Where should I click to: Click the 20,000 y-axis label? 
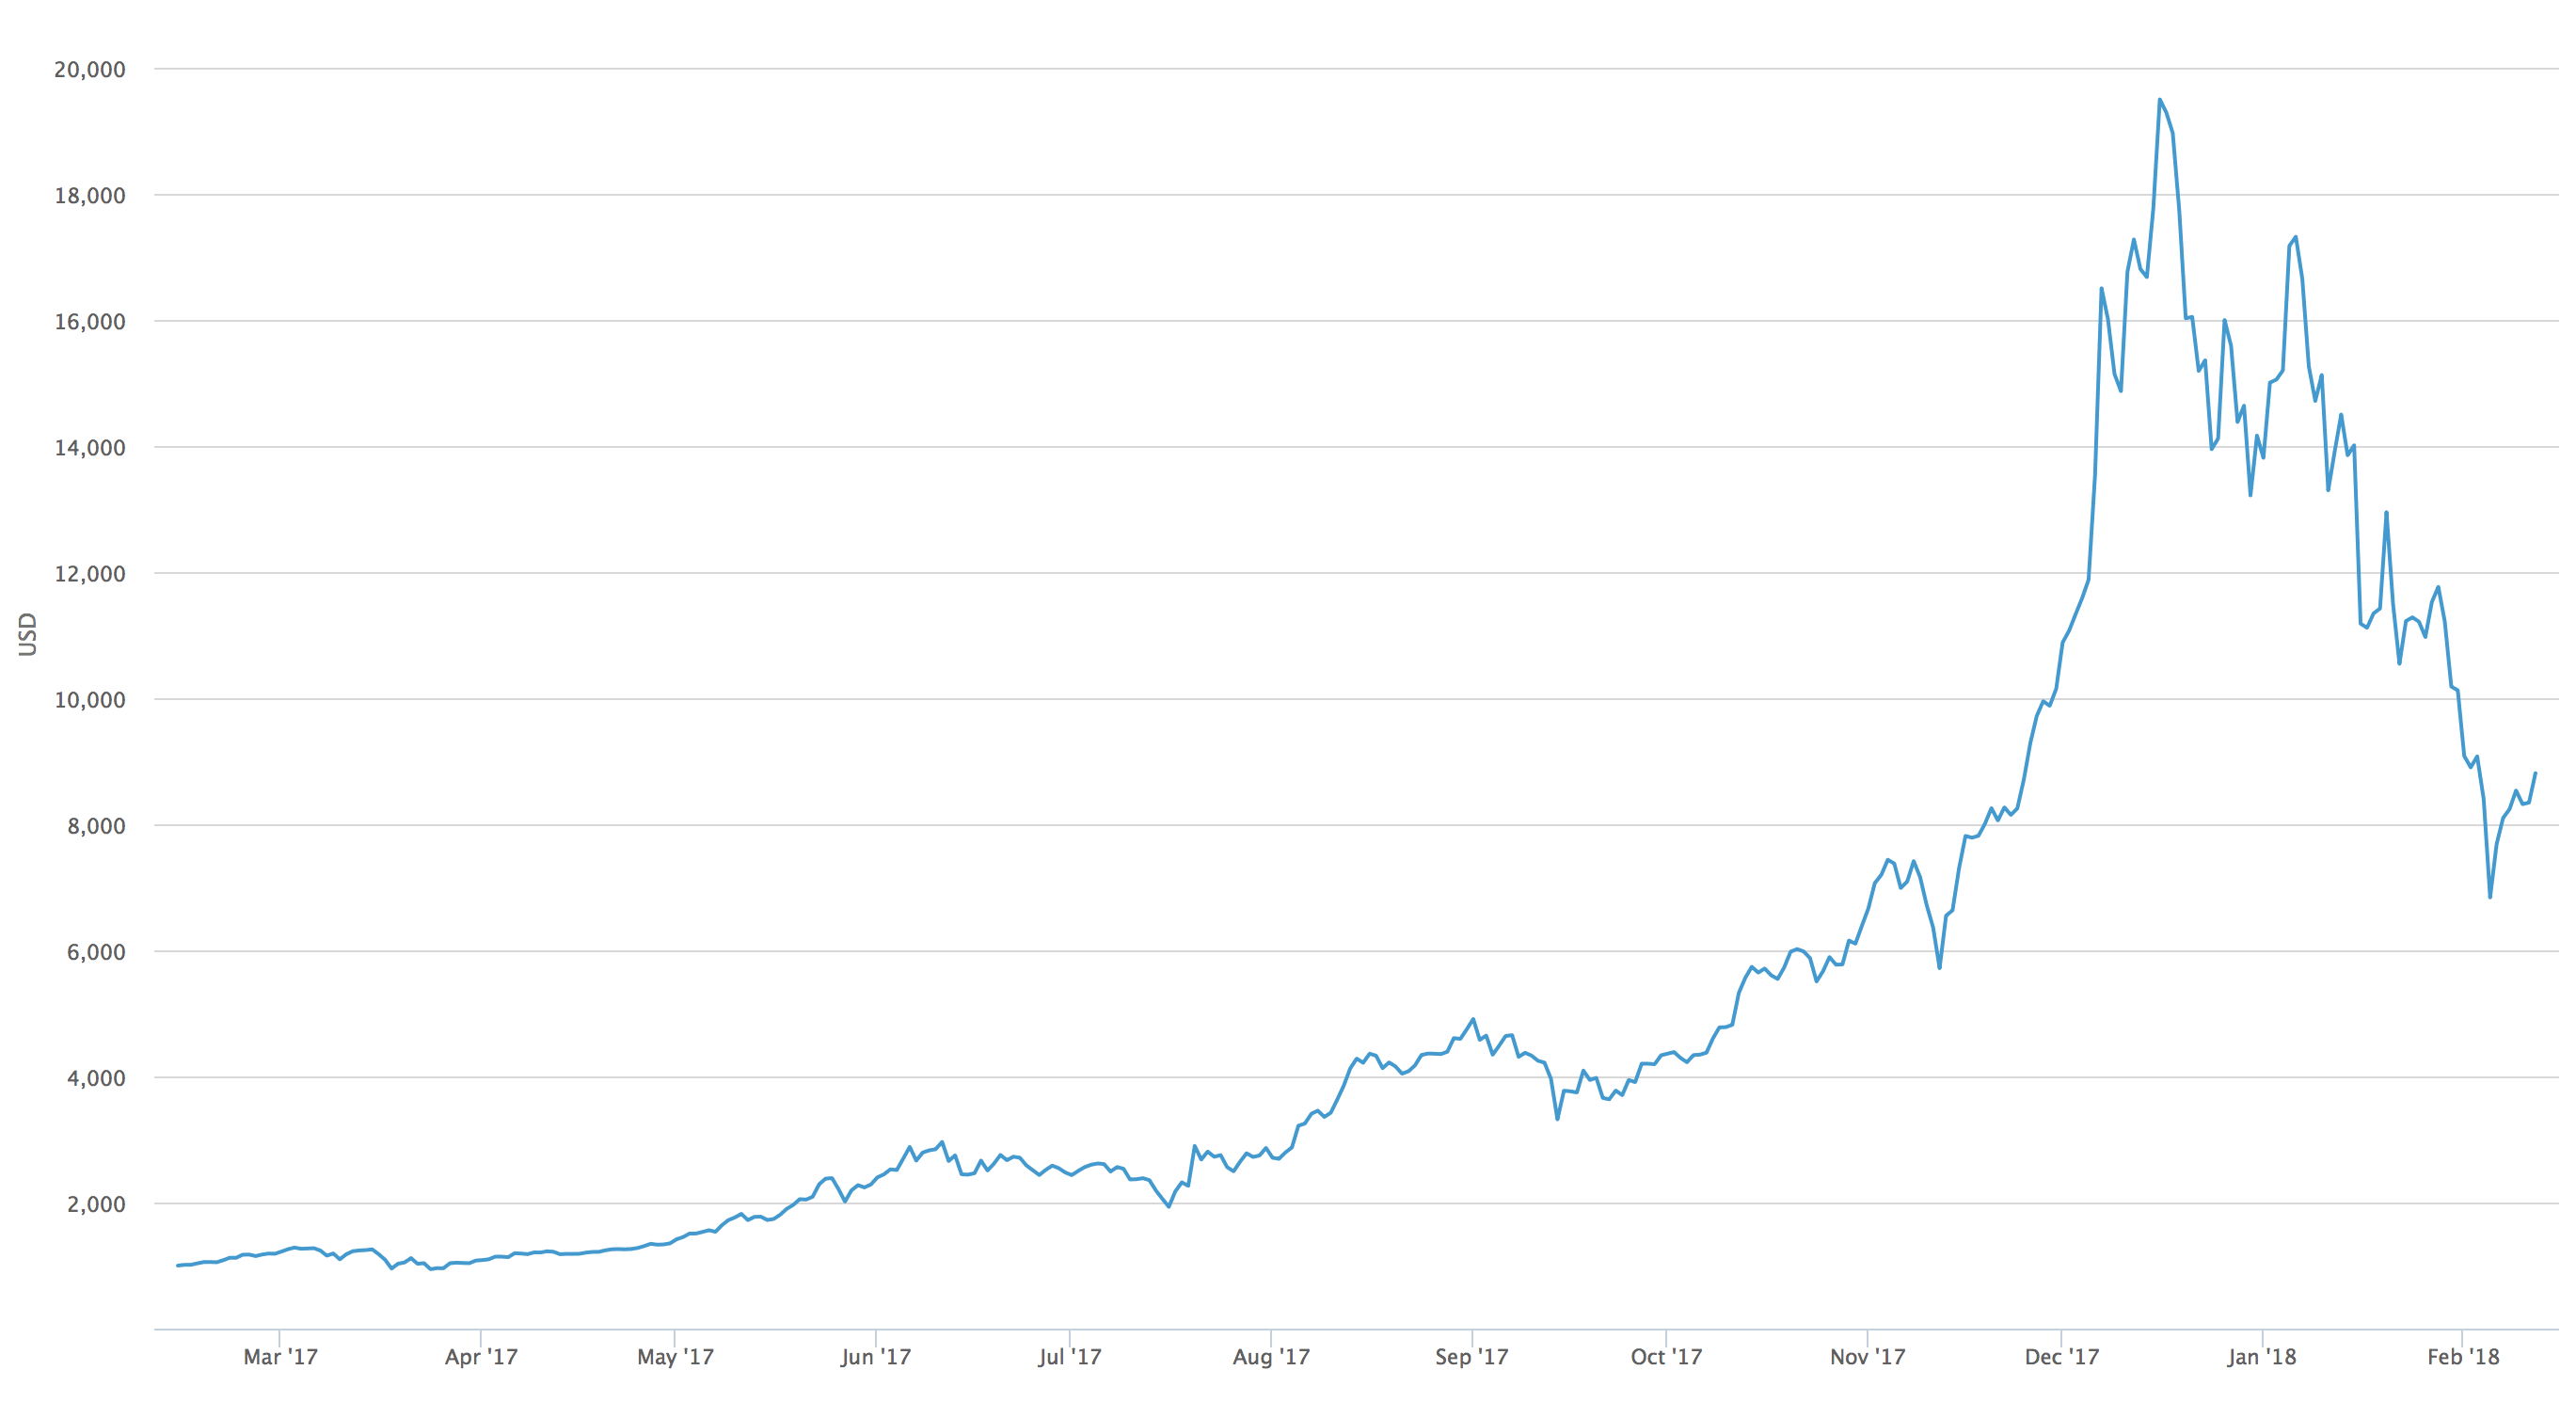90,69
